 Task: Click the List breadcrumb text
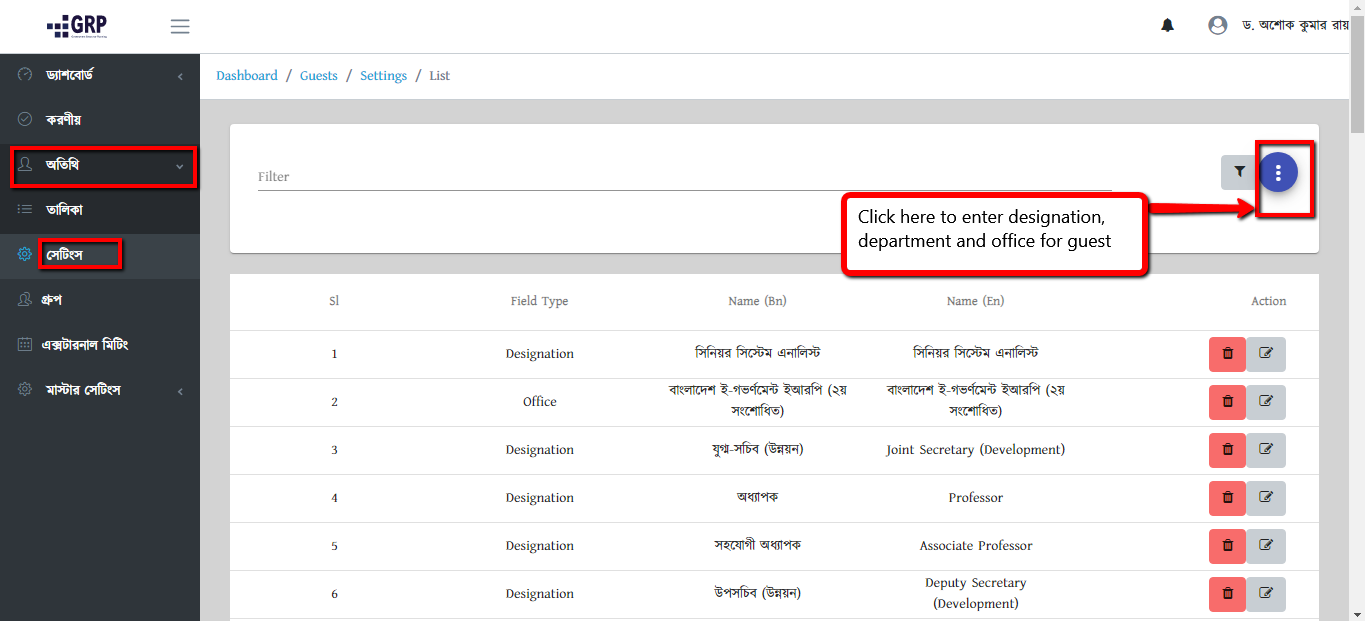coord(440,76)
